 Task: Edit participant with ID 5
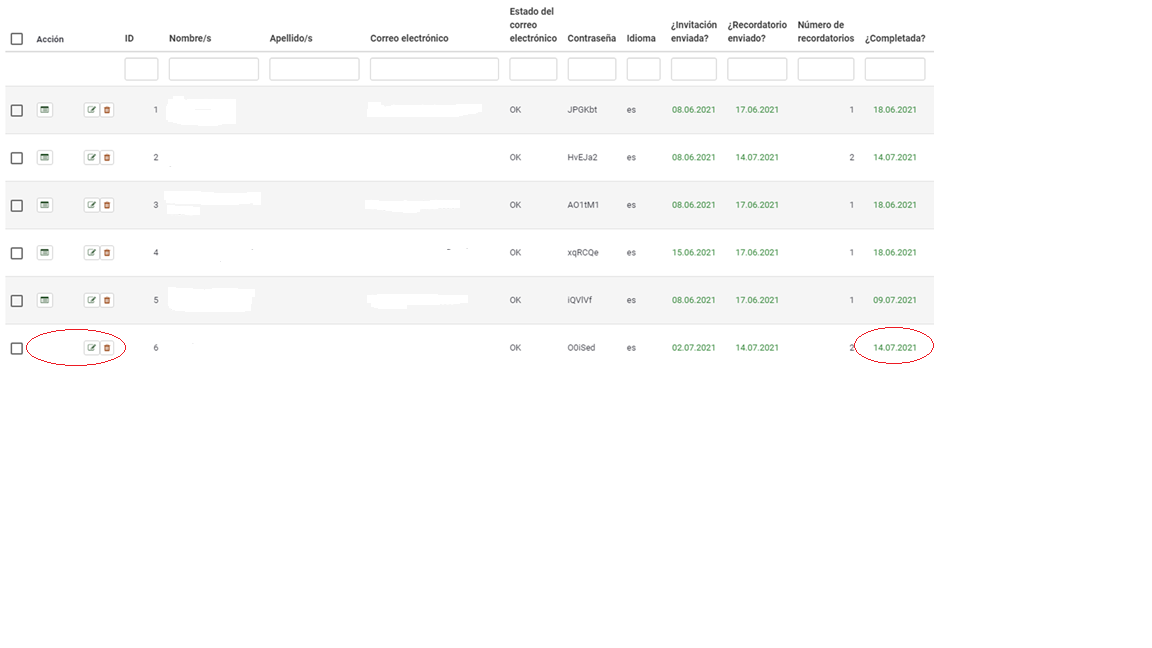91,300
